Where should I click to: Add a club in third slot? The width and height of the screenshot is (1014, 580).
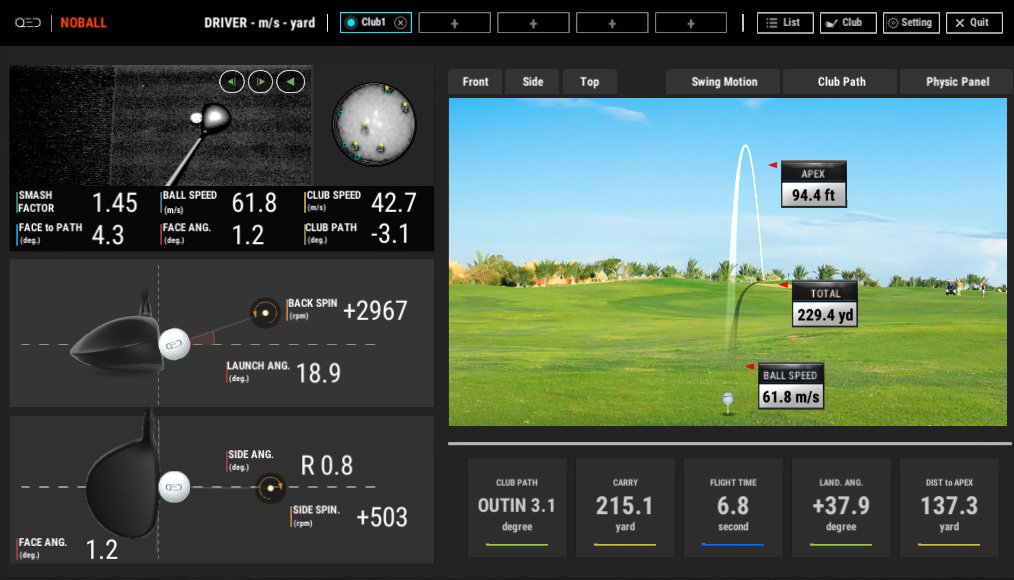(534, 23)
